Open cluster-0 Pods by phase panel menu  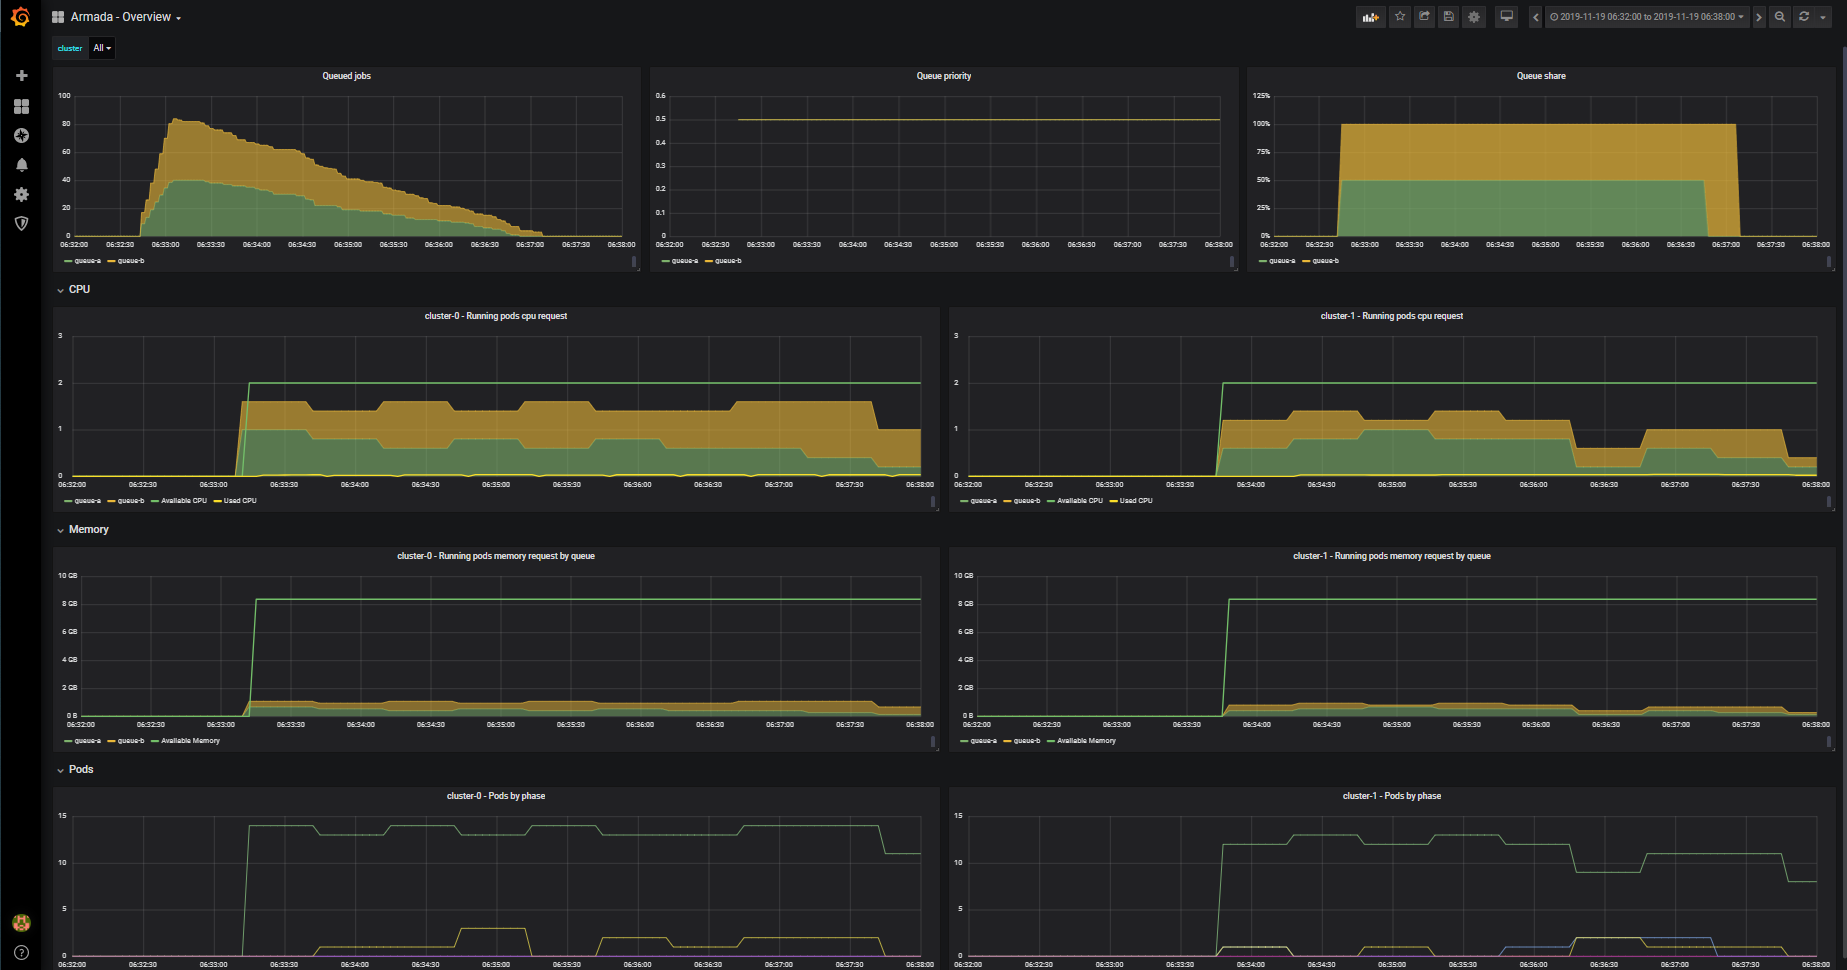point(496,796)
